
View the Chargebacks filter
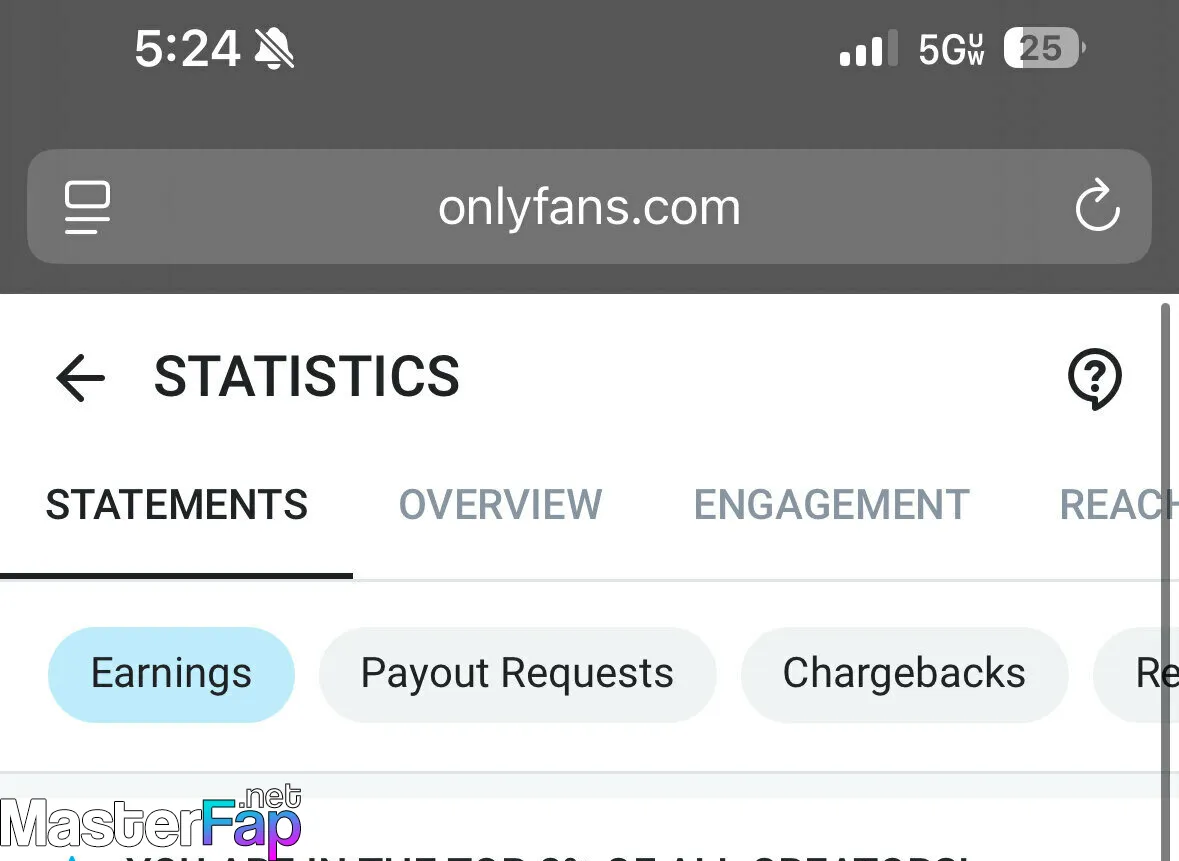pyautogui.click(x=904, y=674)
